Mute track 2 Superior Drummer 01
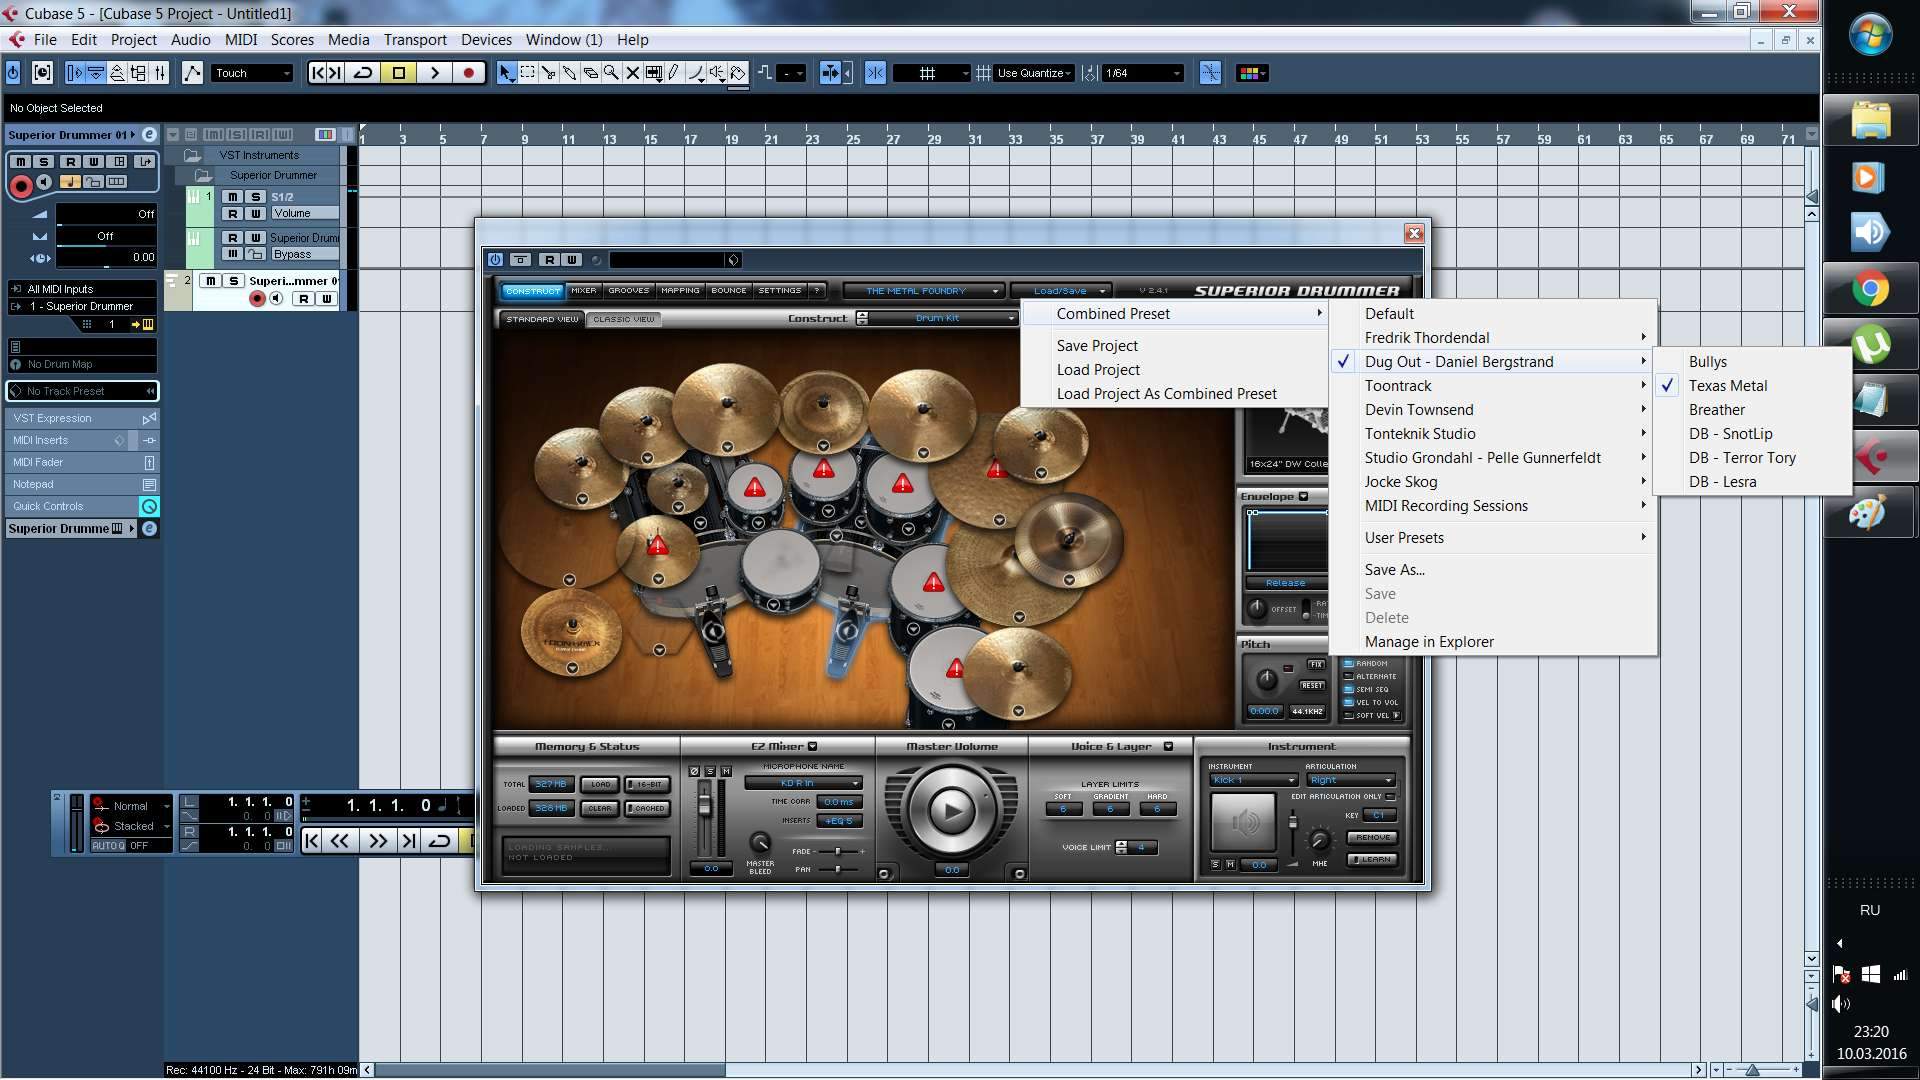 pyautogui.click(x=210, y=281)
